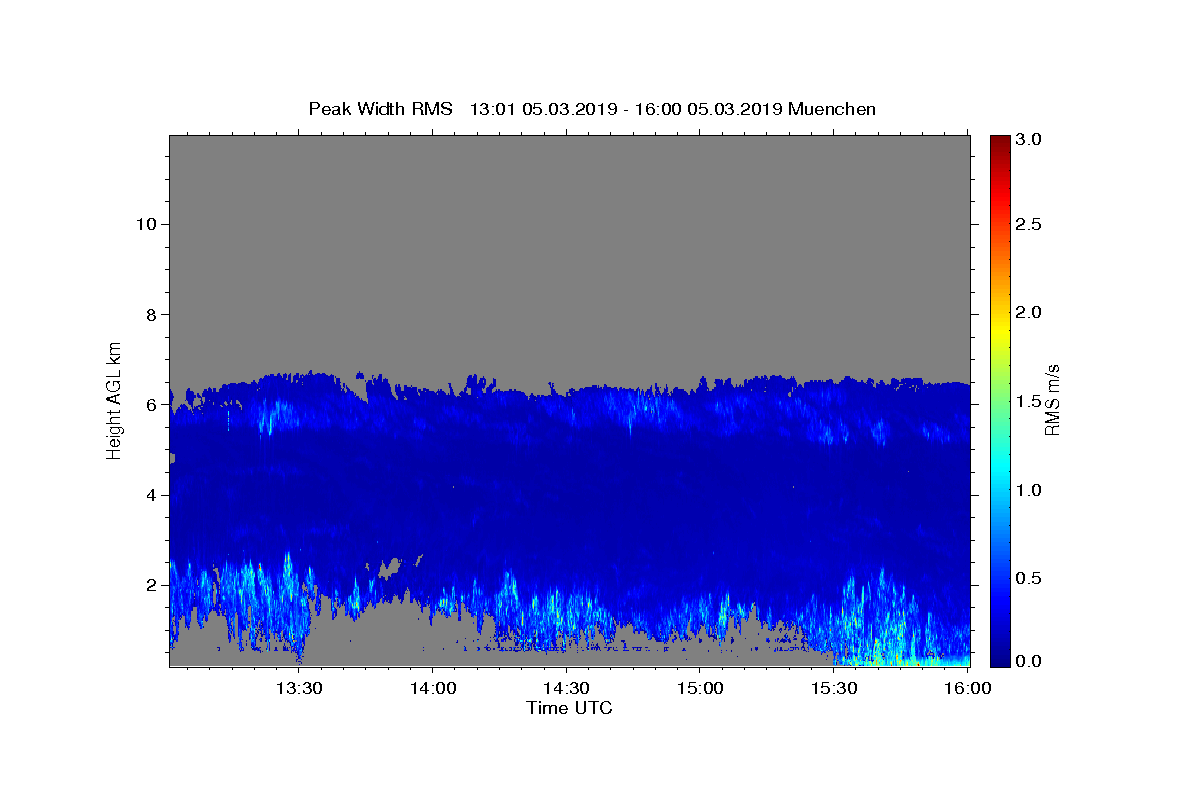The width and height of the screenshot is (1200, 800).
Task: Click the '15:00' time axis label
Action: [700, 688]
